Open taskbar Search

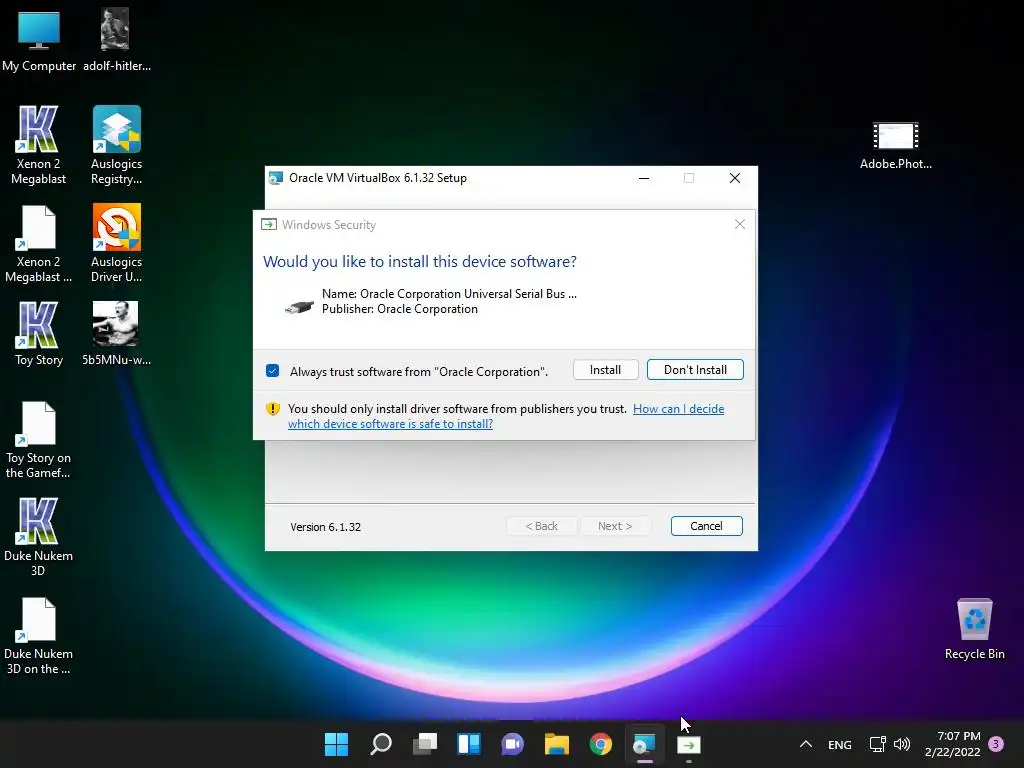pyautogui.click(x=381, y=744)
